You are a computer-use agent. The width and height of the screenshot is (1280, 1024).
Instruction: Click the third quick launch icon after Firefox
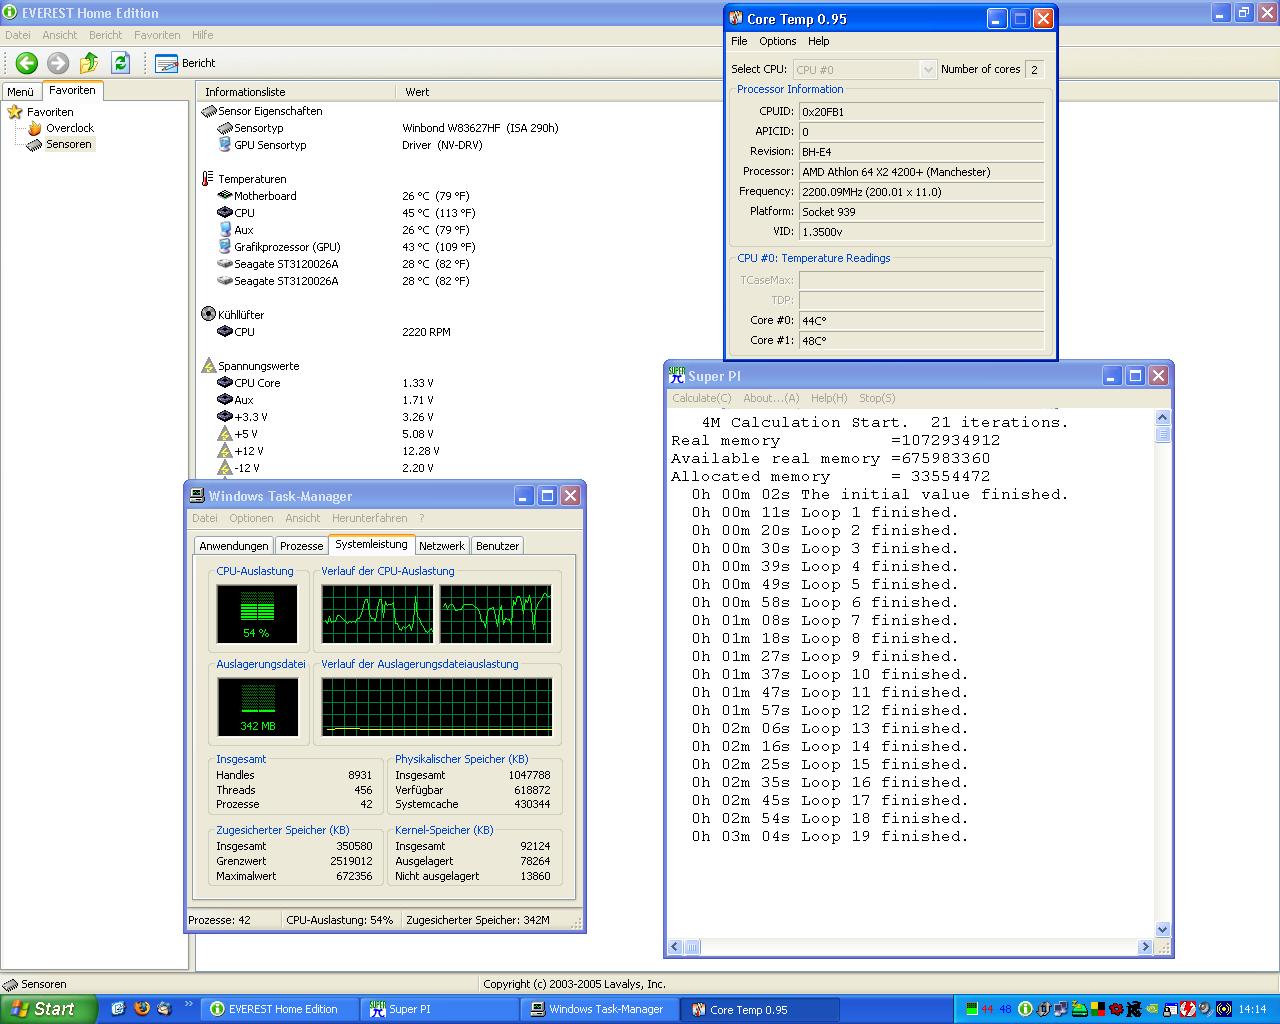click(166, 1008)
